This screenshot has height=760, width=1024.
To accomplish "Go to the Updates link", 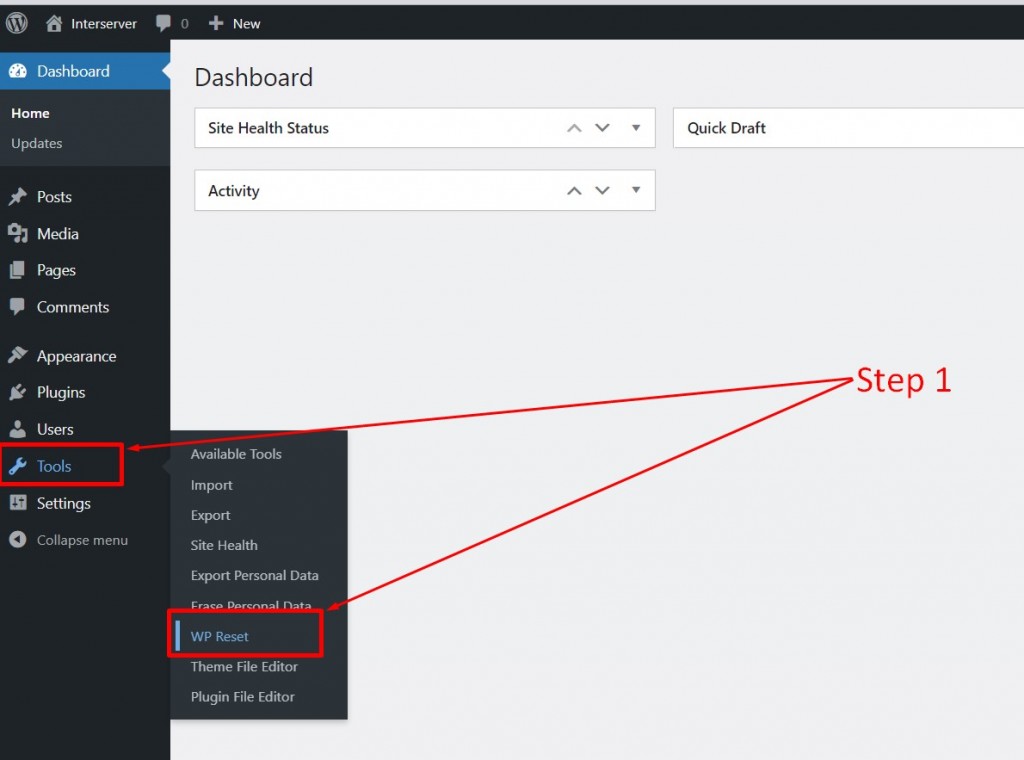I will coord(37,143).
